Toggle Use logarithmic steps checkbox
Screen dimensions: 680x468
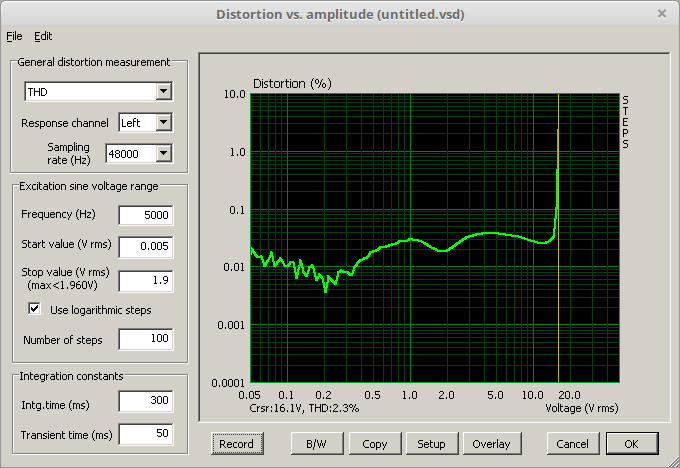34,310
